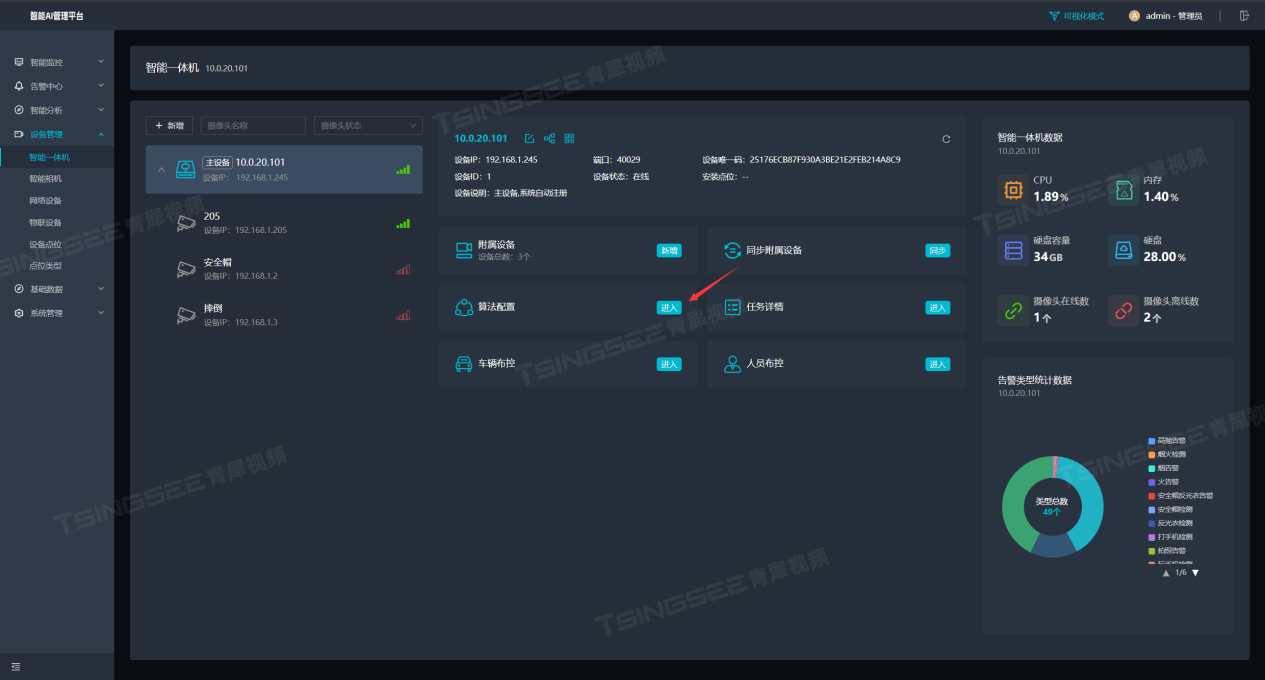Image resolution: width=1265 pixels, height=680 pixels.
Task: Go to previous legend page arrow
Action: point(1165,573)
